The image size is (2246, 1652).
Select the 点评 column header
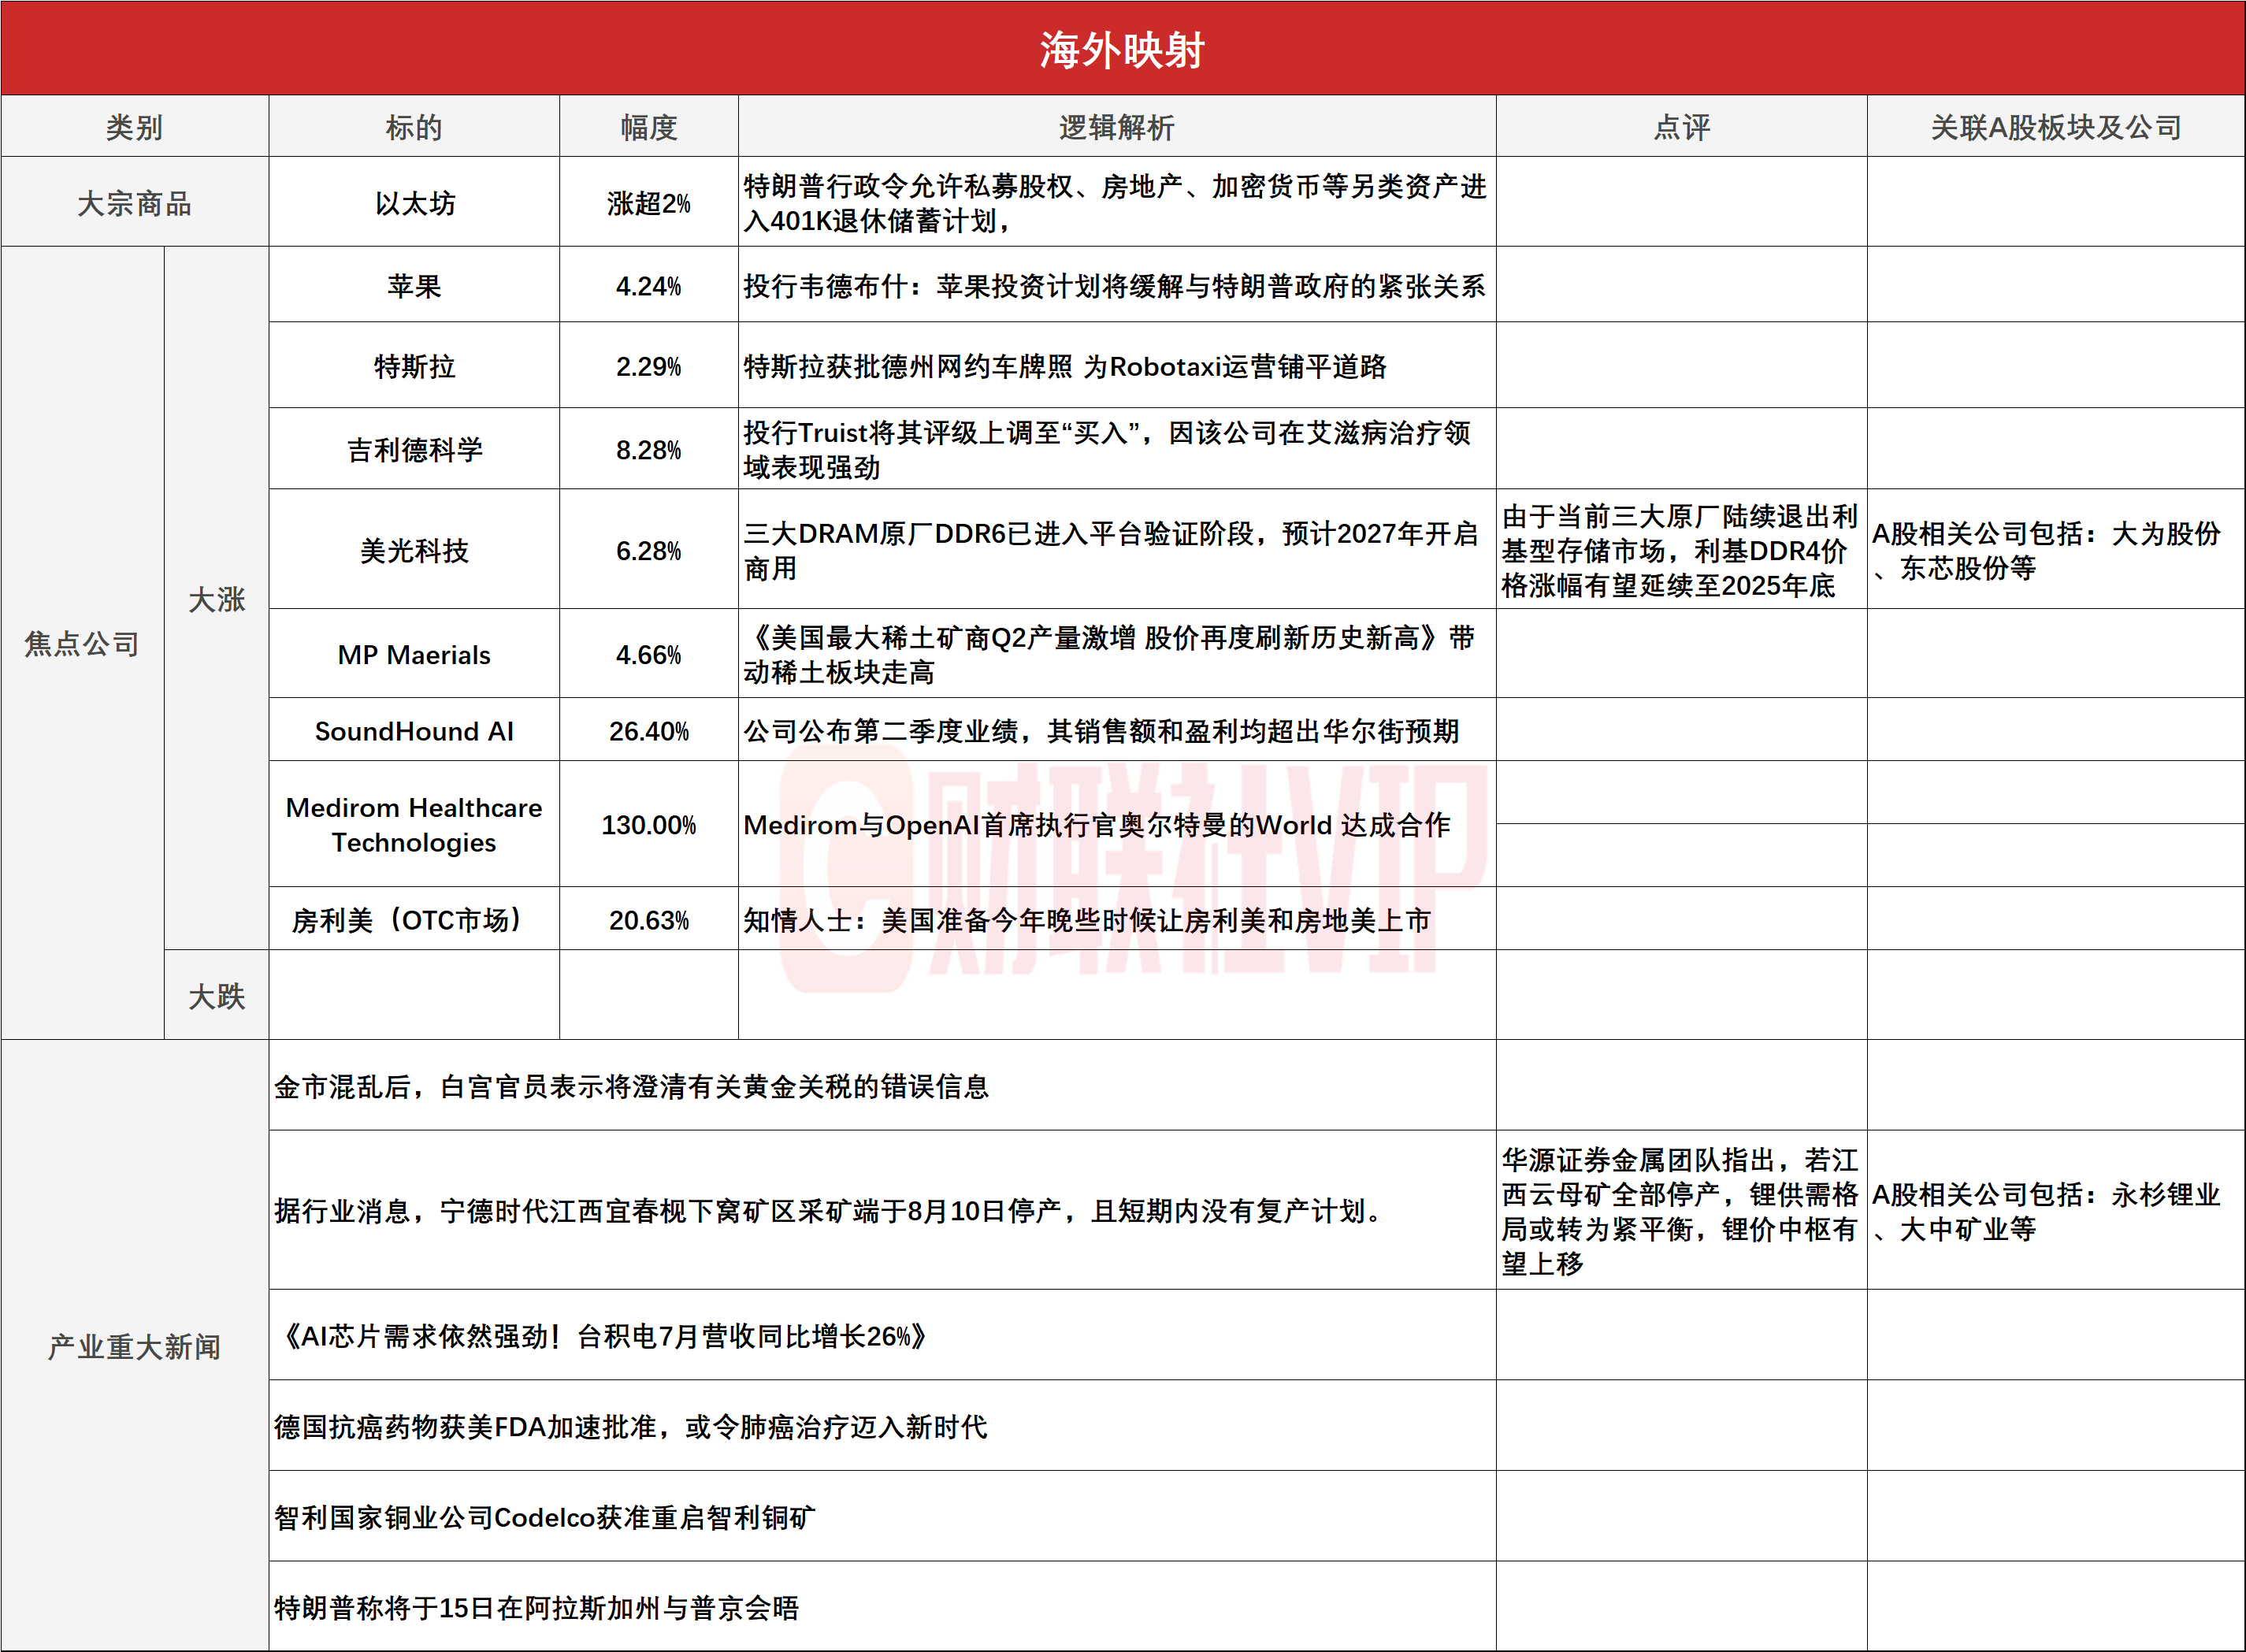tap(1682, 127)
